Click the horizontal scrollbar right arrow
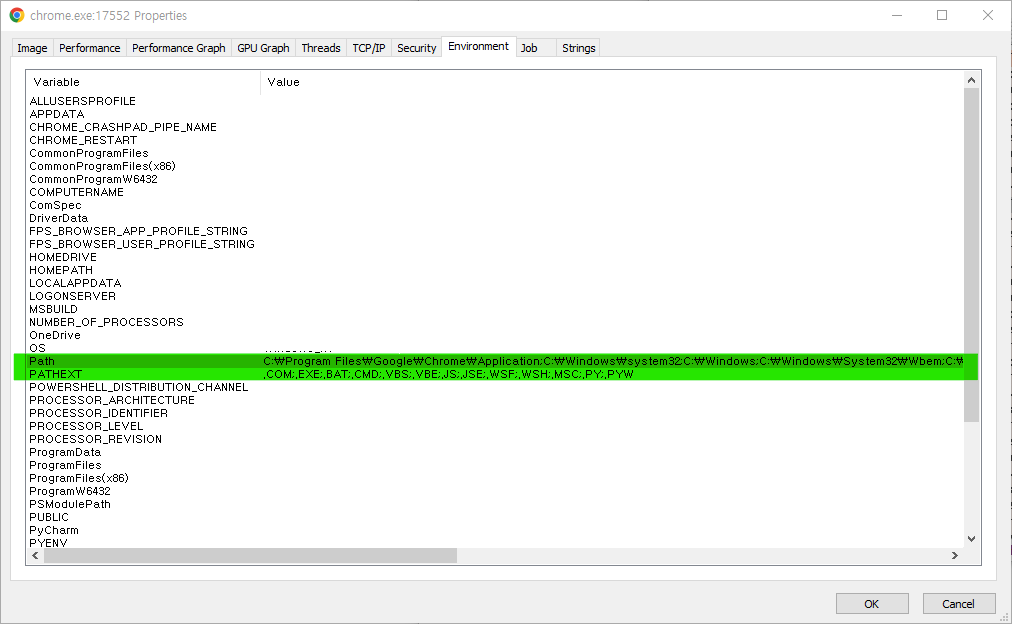This screenshot has width=1012, height=624. click(955, 556)
